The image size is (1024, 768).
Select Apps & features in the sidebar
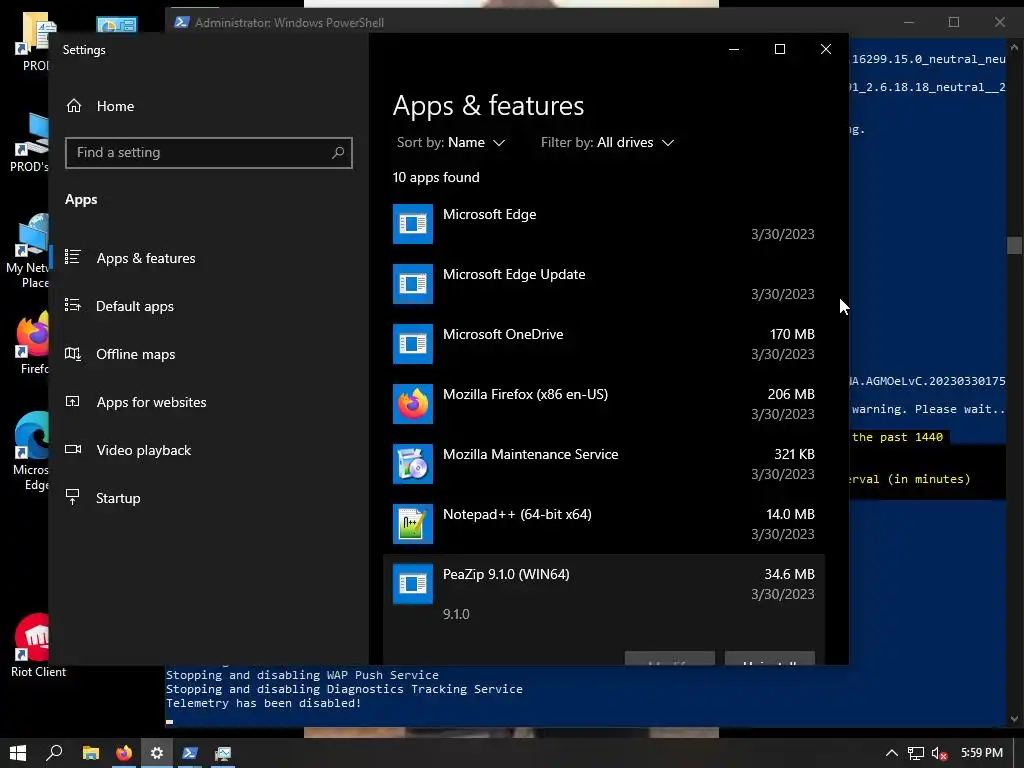146,258
